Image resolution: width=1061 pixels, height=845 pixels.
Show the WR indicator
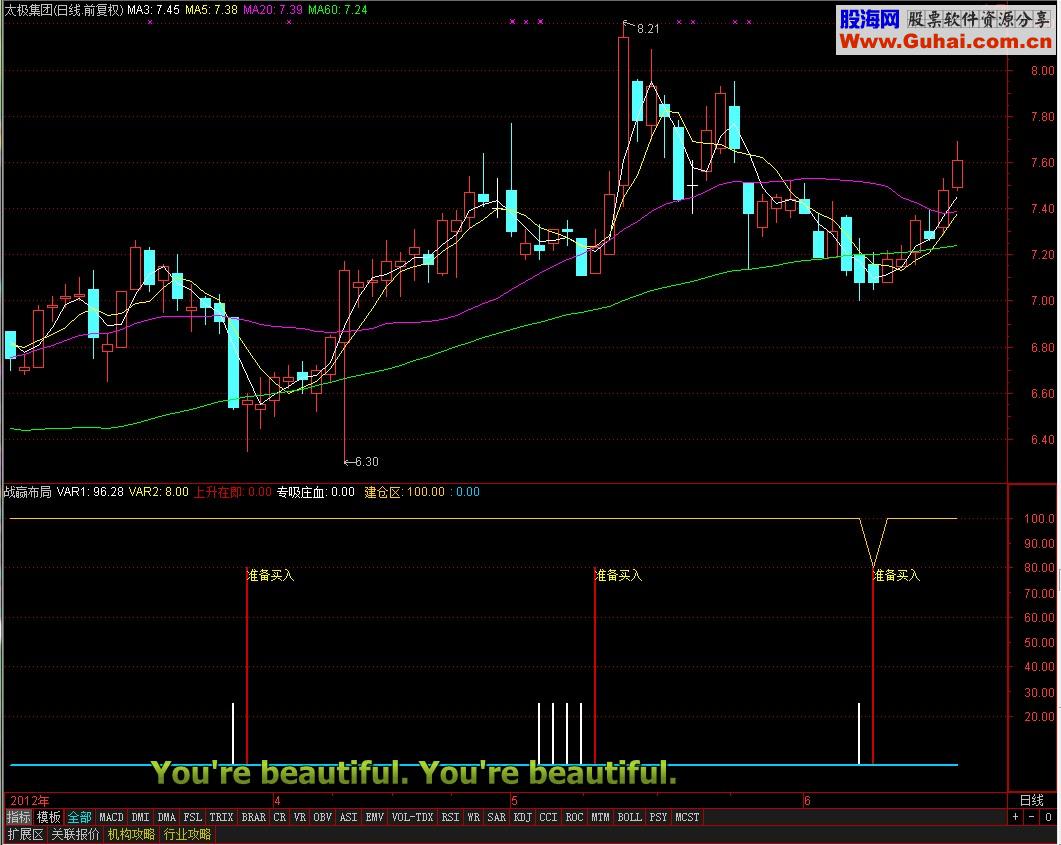[x=474, y=817]
